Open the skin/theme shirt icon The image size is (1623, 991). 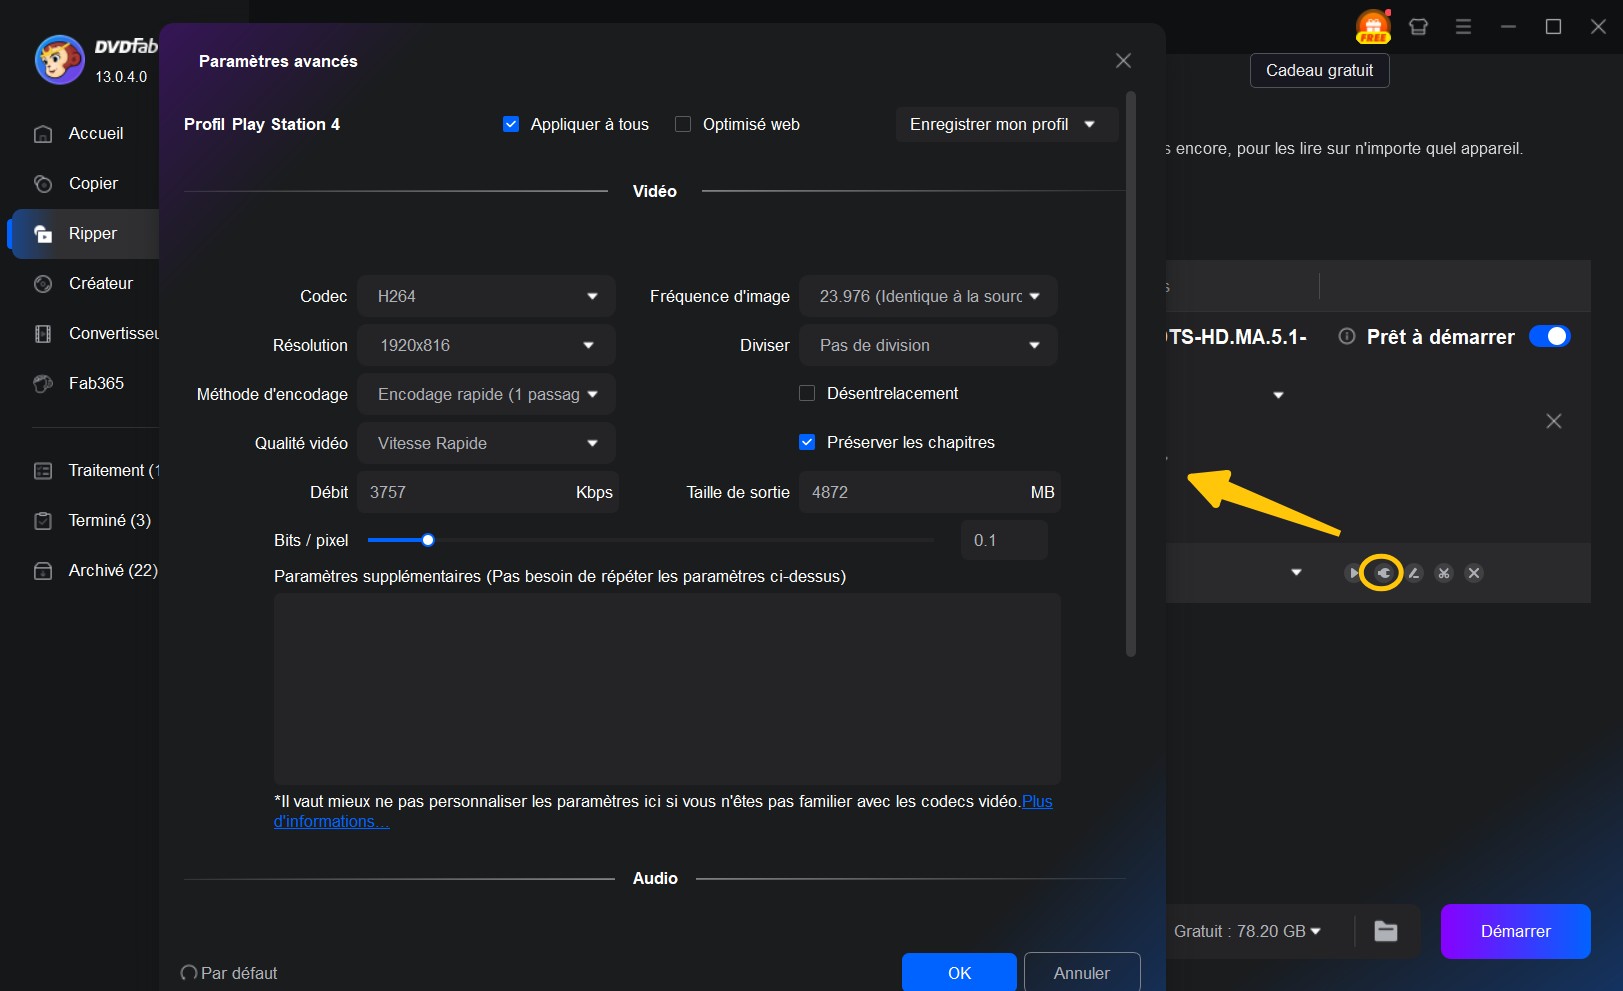coord(1418,27)
